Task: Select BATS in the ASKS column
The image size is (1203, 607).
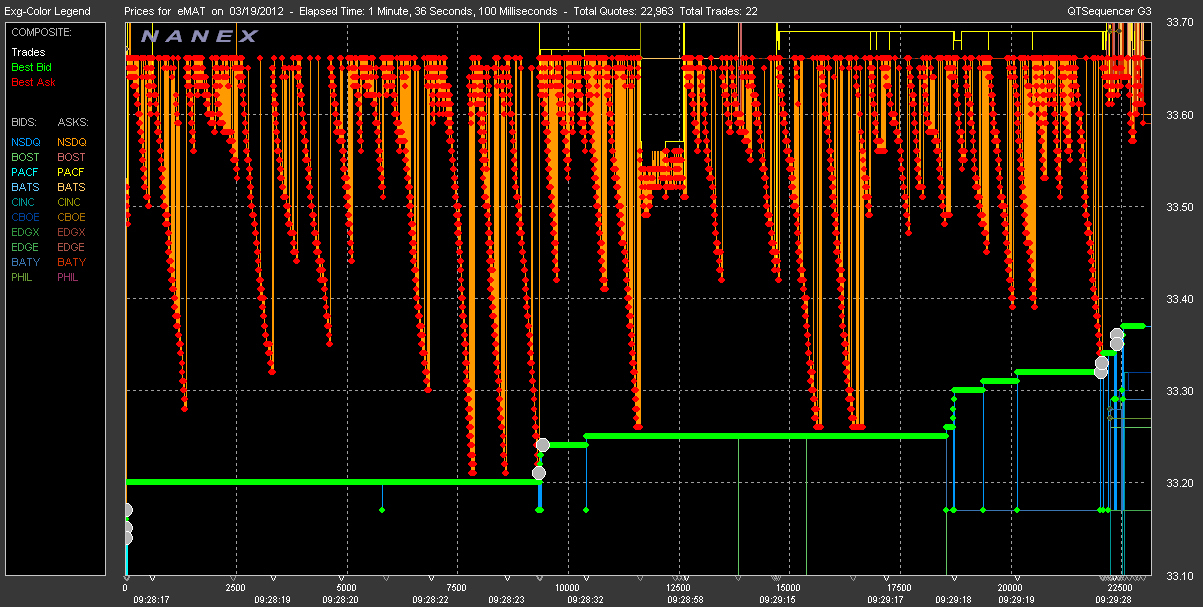Action: tap(72, 187)
